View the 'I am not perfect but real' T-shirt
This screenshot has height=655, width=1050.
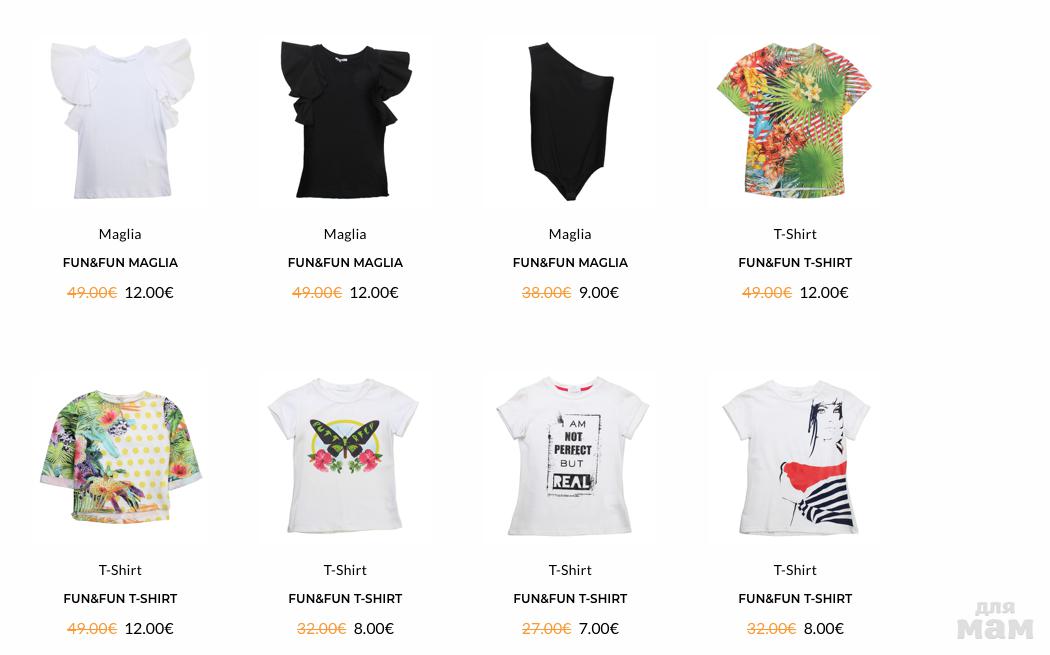pyautogui.click(x=571, y=455)
